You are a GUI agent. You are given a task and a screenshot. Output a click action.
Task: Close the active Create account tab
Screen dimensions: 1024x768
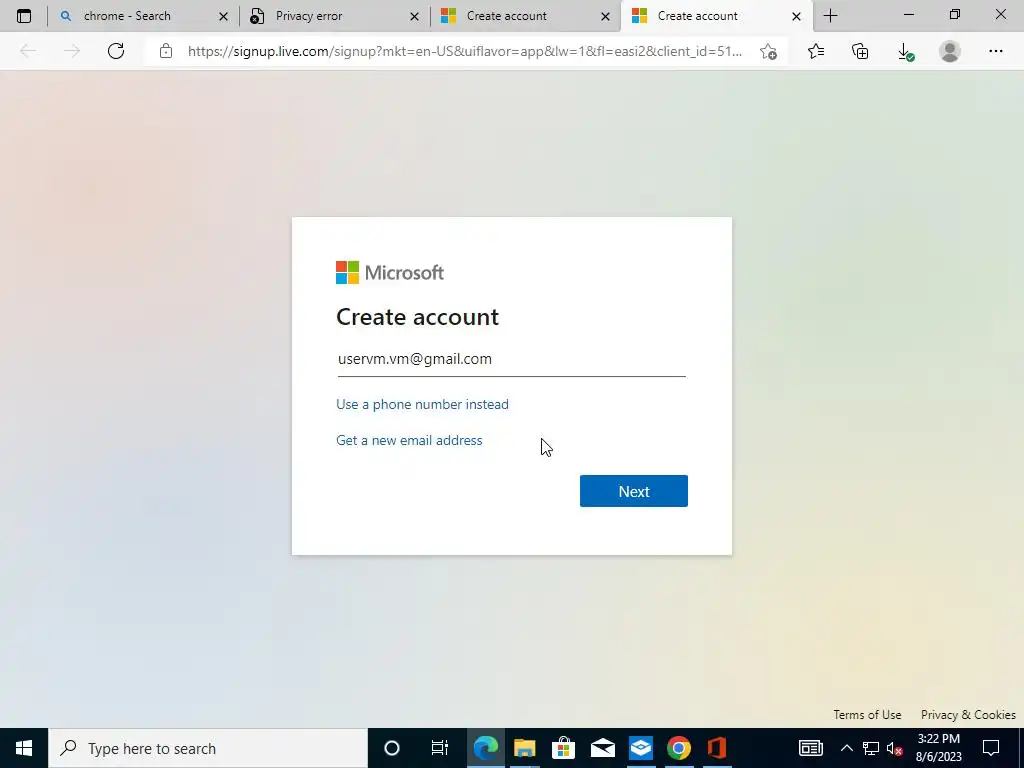(796, 16)
